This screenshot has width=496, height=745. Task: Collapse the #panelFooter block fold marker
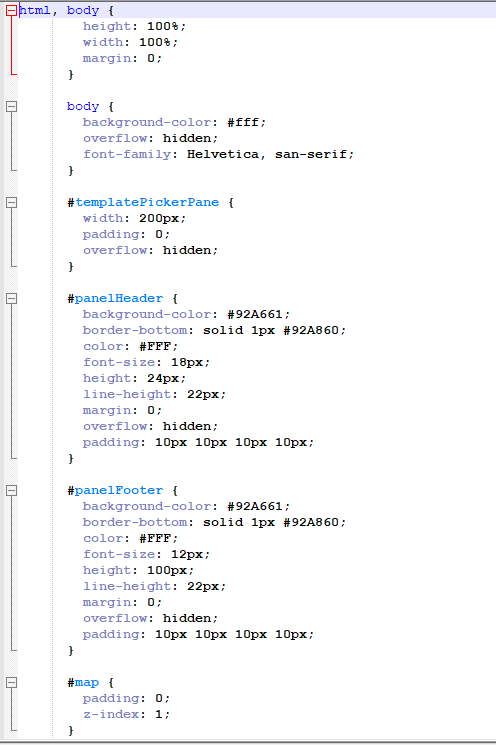11,490
